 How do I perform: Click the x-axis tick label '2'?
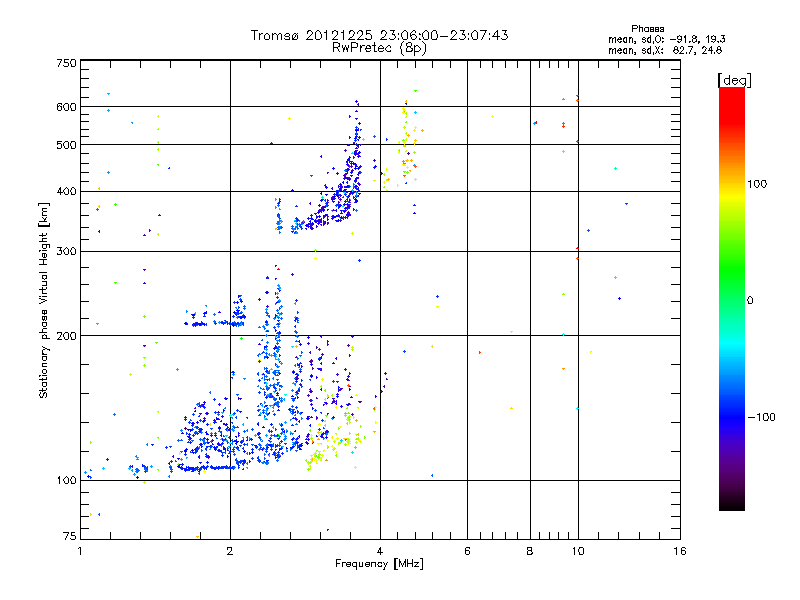pos(230,551)
